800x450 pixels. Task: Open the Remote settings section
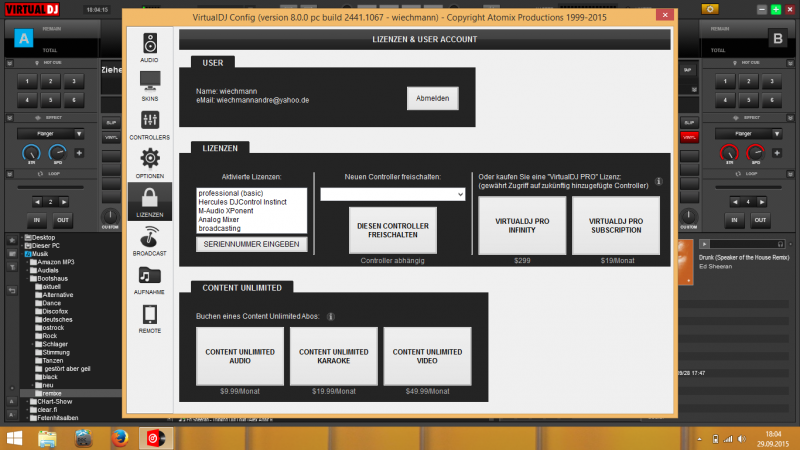(149, 318)
